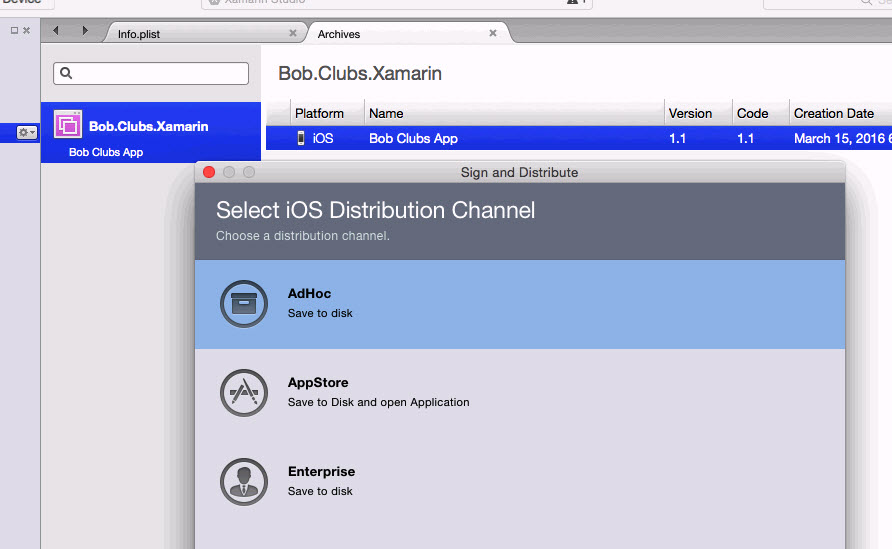Screen dimensions: 892x549
Task: Close the left pad with the x icon
Action: point(26,30)
